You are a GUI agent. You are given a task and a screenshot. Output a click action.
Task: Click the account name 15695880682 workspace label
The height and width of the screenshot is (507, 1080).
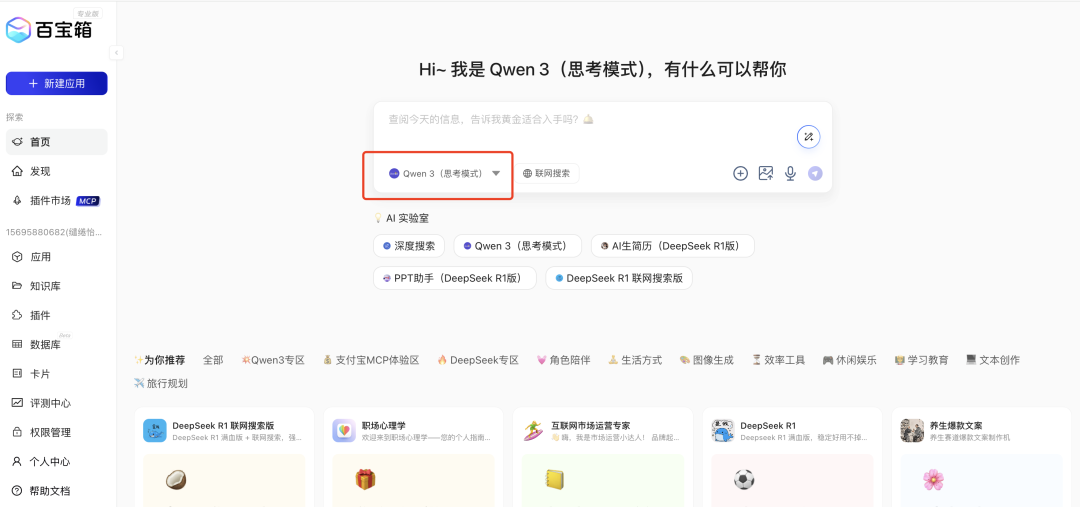[x=54, y=232]
